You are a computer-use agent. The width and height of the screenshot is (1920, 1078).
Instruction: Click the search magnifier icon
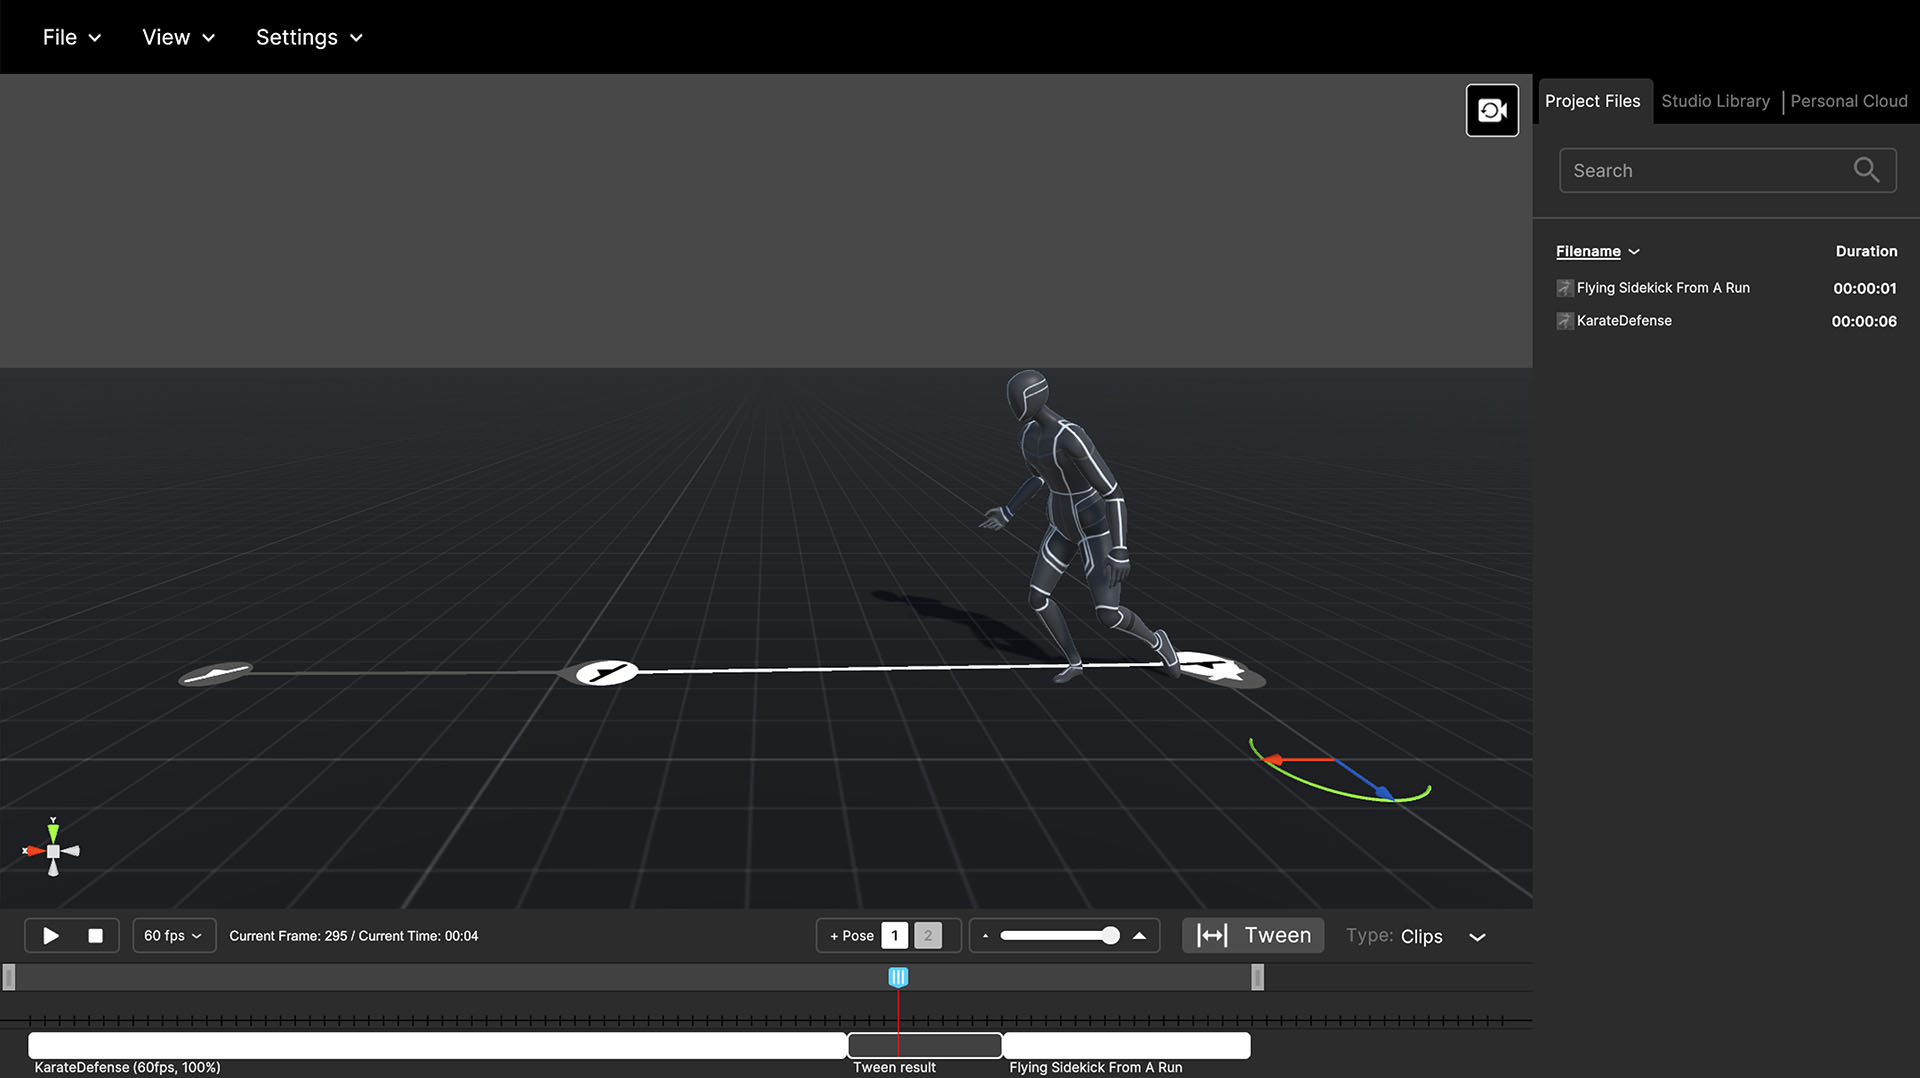tap(1865, 170)
